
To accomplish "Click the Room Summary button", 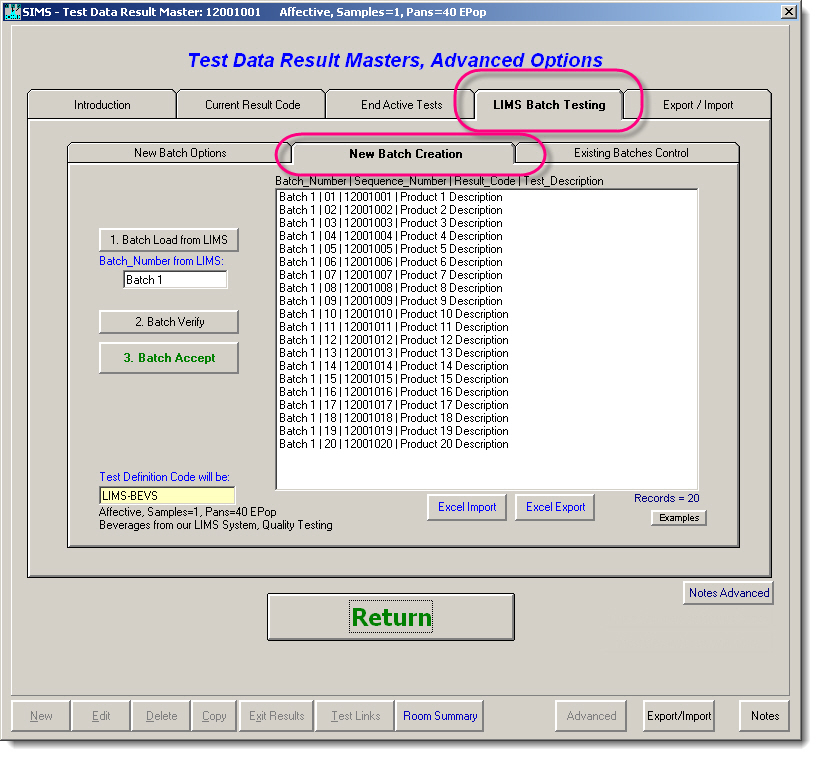I will pos(438,716).
